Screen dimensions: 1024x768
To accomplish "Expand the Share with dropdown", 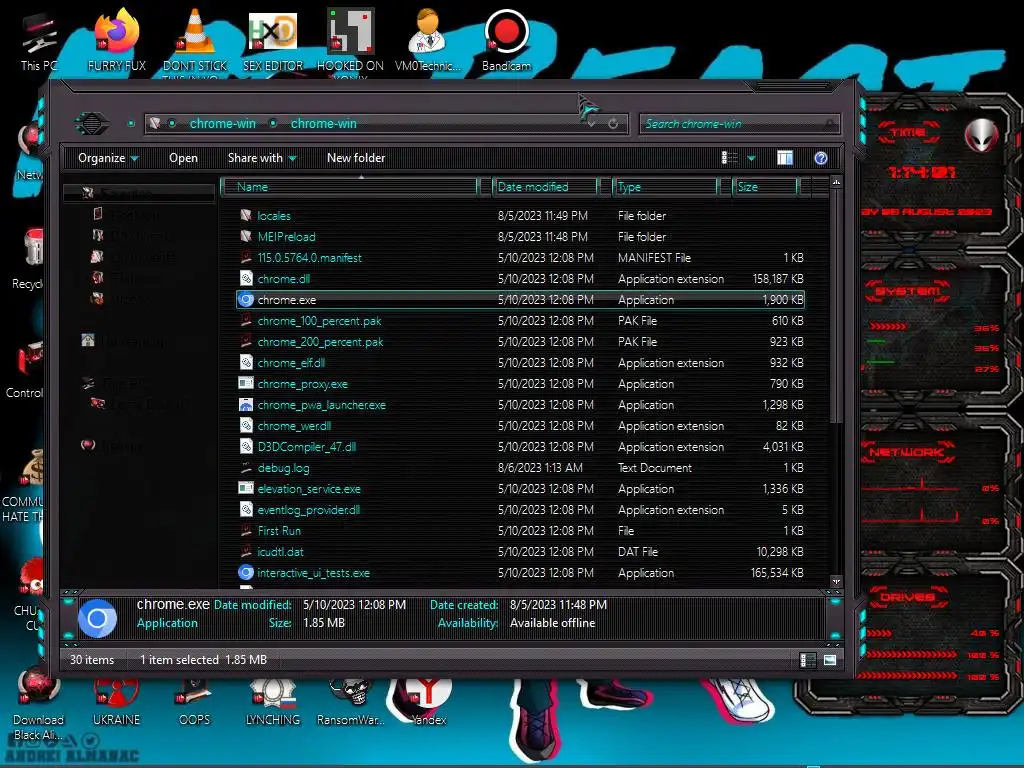I will [x=262, y=158].
